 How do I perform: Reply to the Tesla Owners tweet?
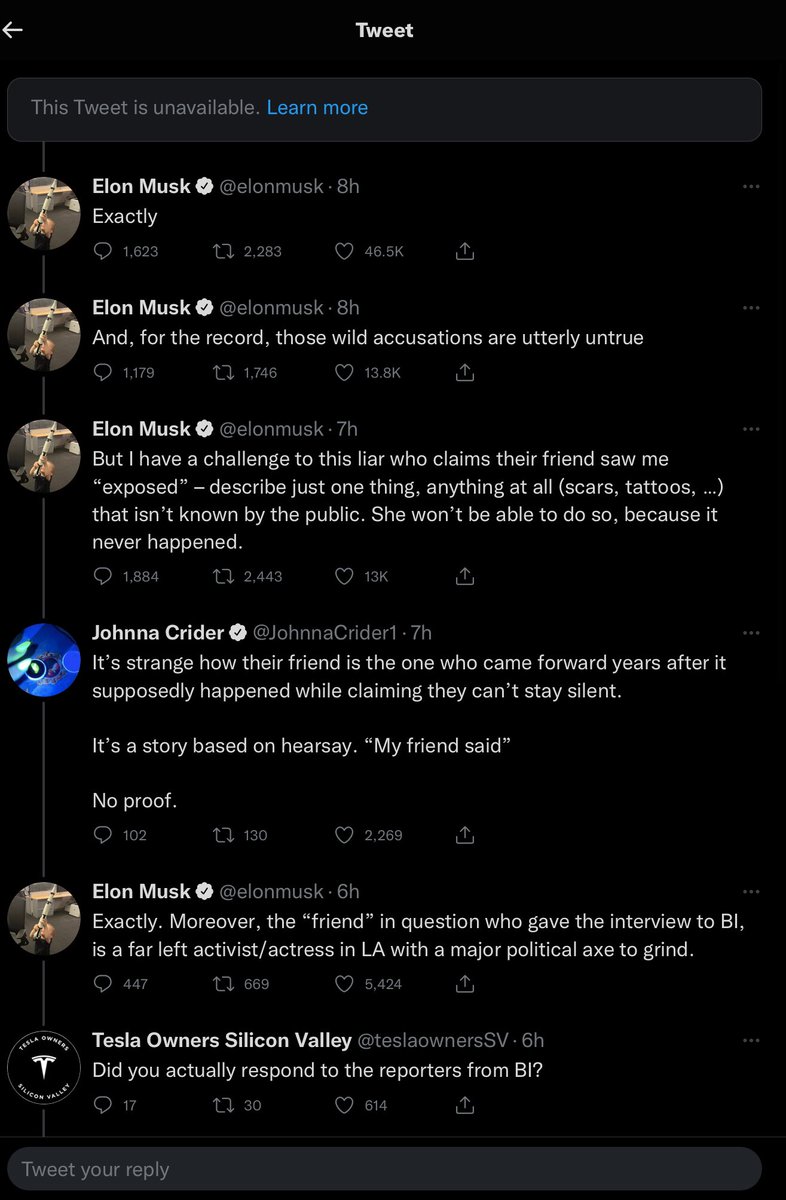(103, 1105)
